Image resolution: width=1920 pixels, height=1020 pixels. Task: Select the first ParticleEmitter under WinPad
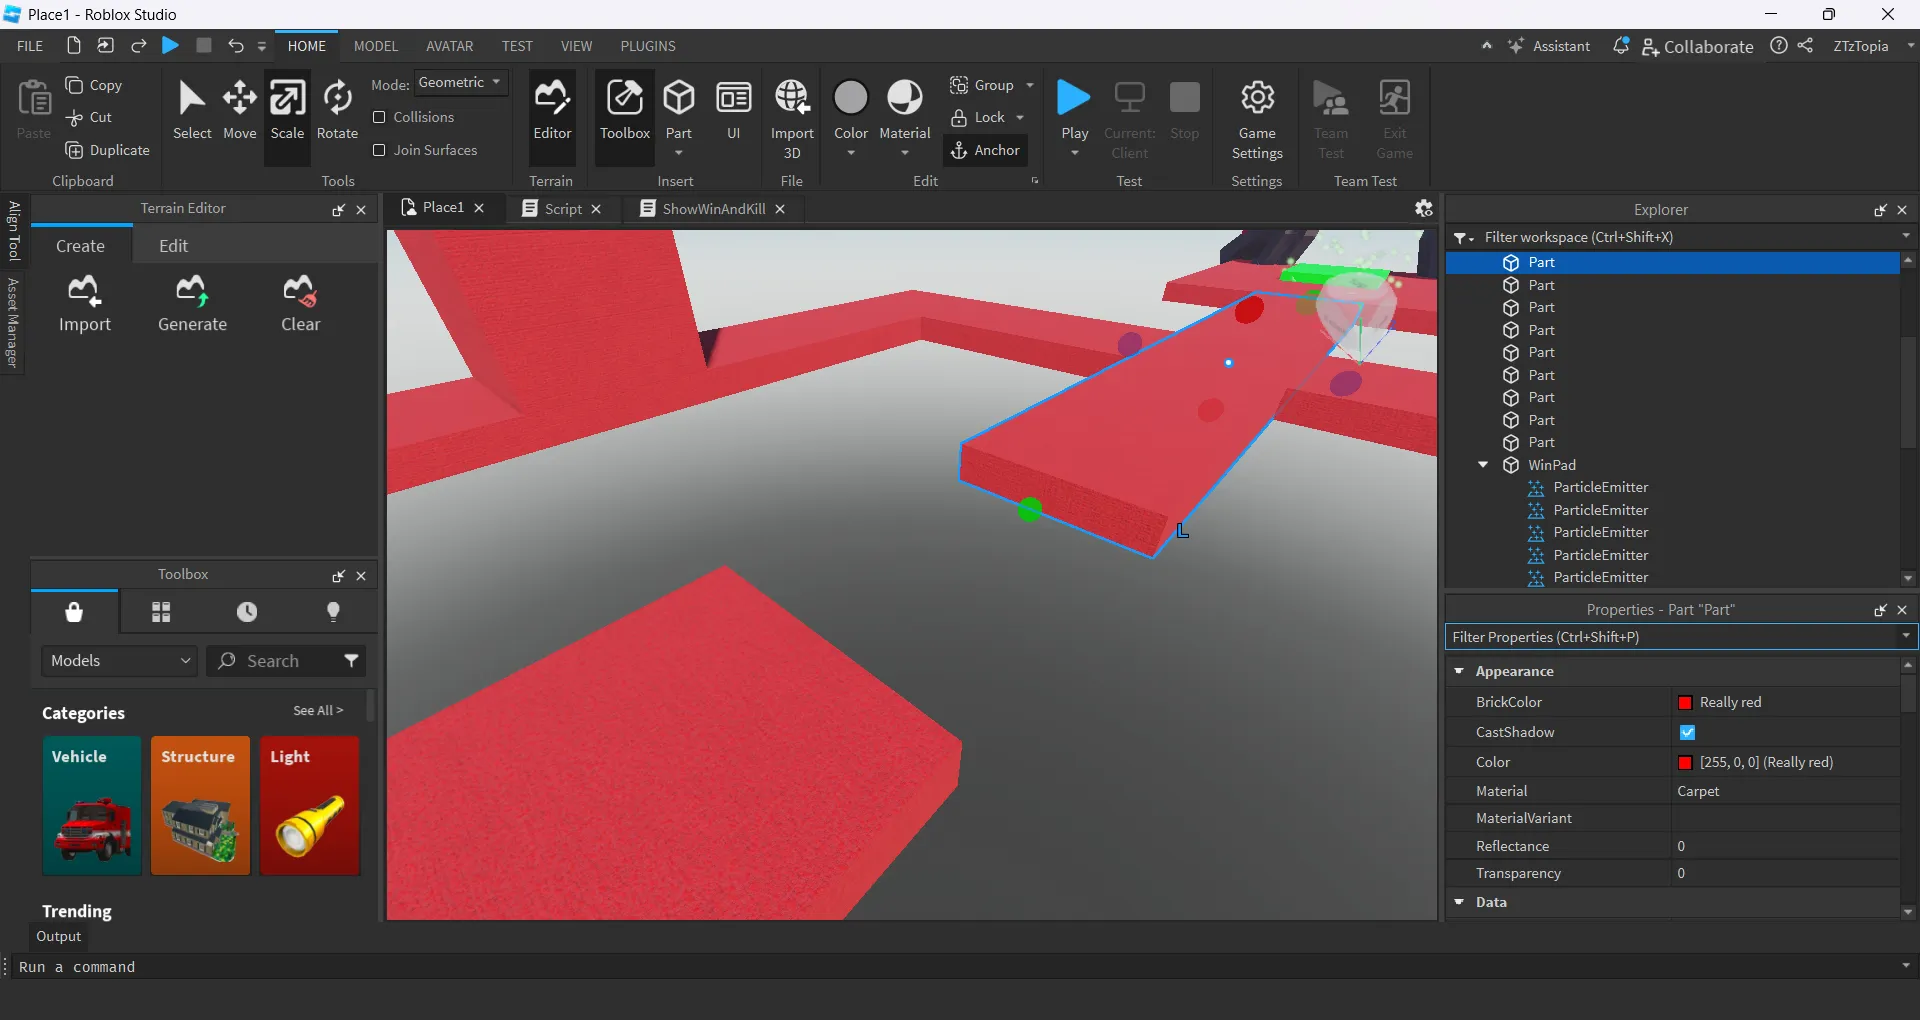(x=1600, y=487)
